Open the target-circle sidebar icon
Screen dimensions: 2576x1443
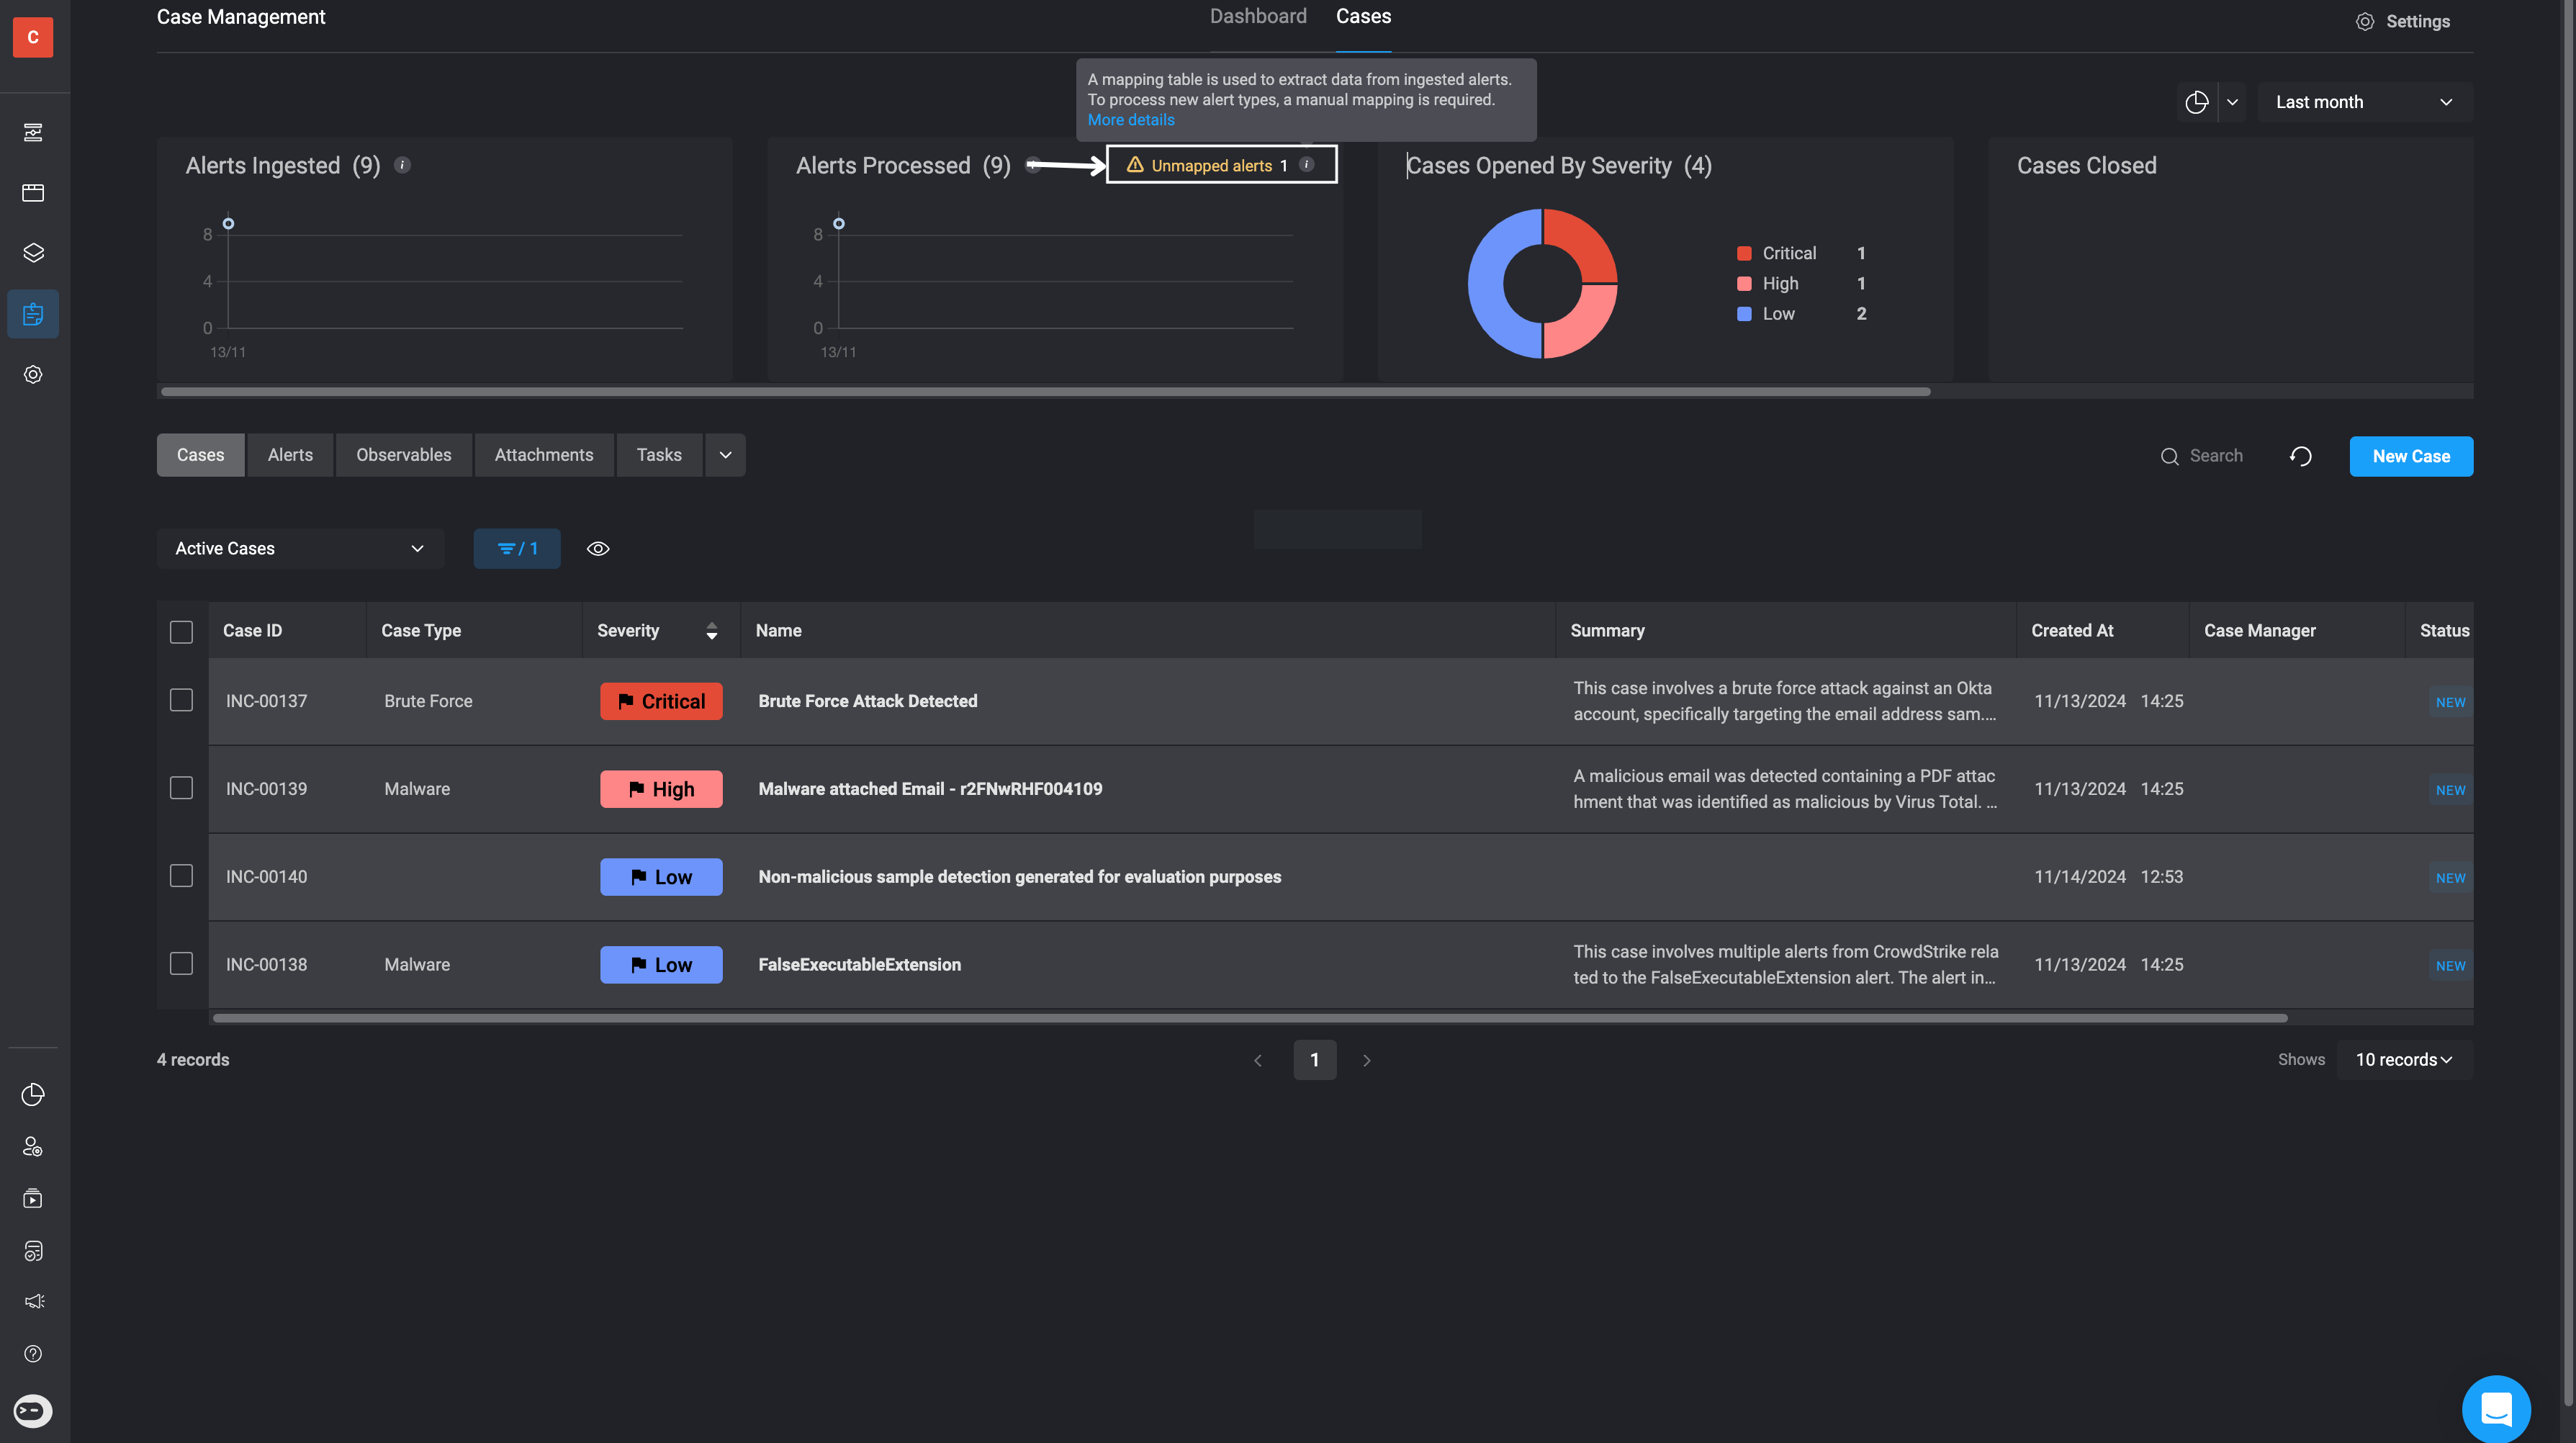33,374
